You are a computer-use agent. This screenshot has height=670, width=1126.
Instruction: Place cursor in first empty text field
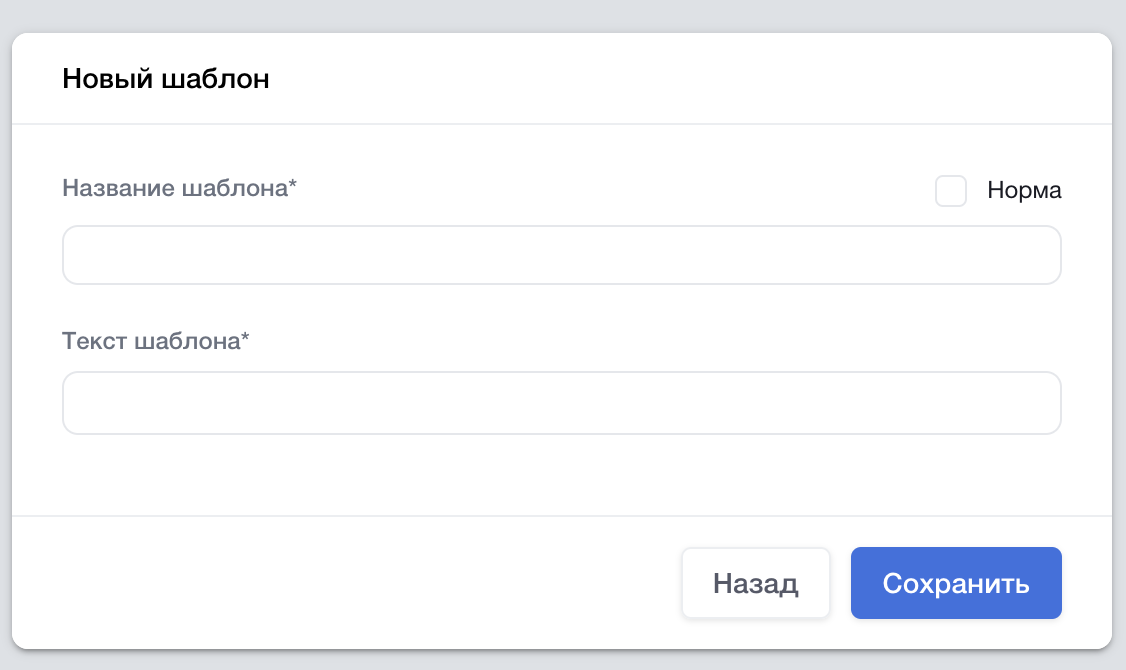point(561,255)
